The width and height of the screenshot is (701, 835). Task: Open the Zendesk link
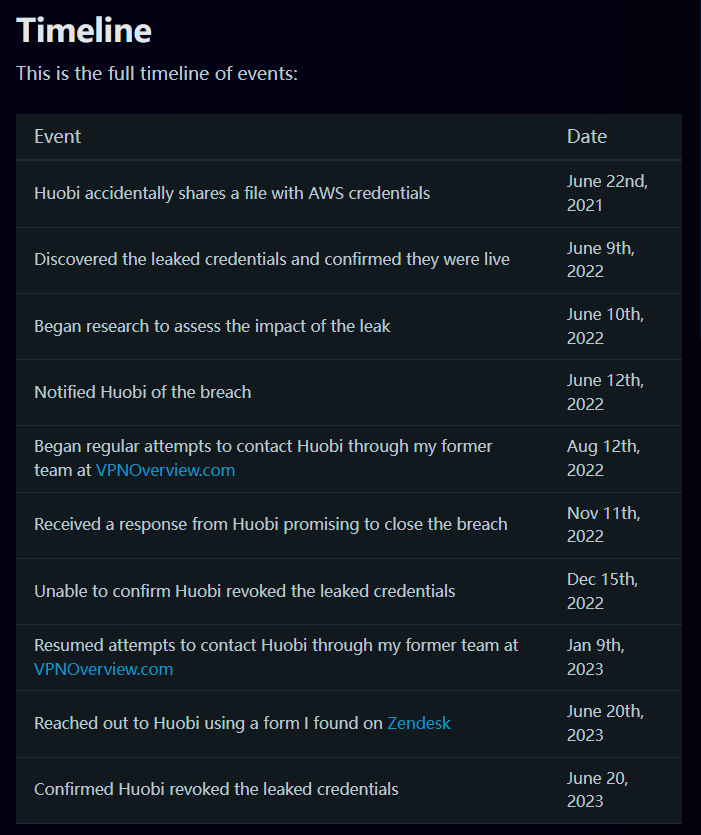419,723
